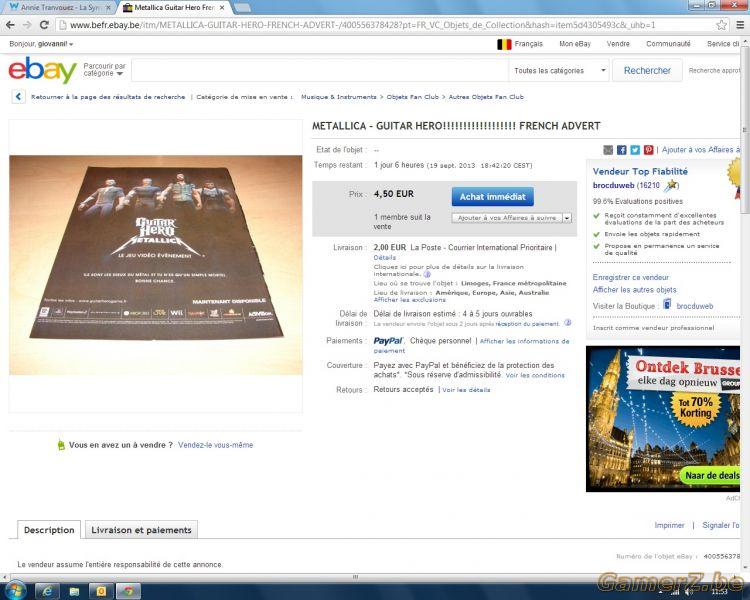This screenshot has height=600, width=750.
Task: Click the Imprimer link
Action: [669, 525]
